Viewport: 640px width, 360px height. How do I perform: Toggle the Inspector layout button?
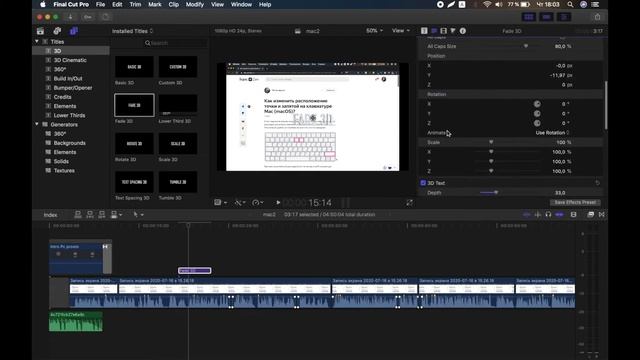564,17
